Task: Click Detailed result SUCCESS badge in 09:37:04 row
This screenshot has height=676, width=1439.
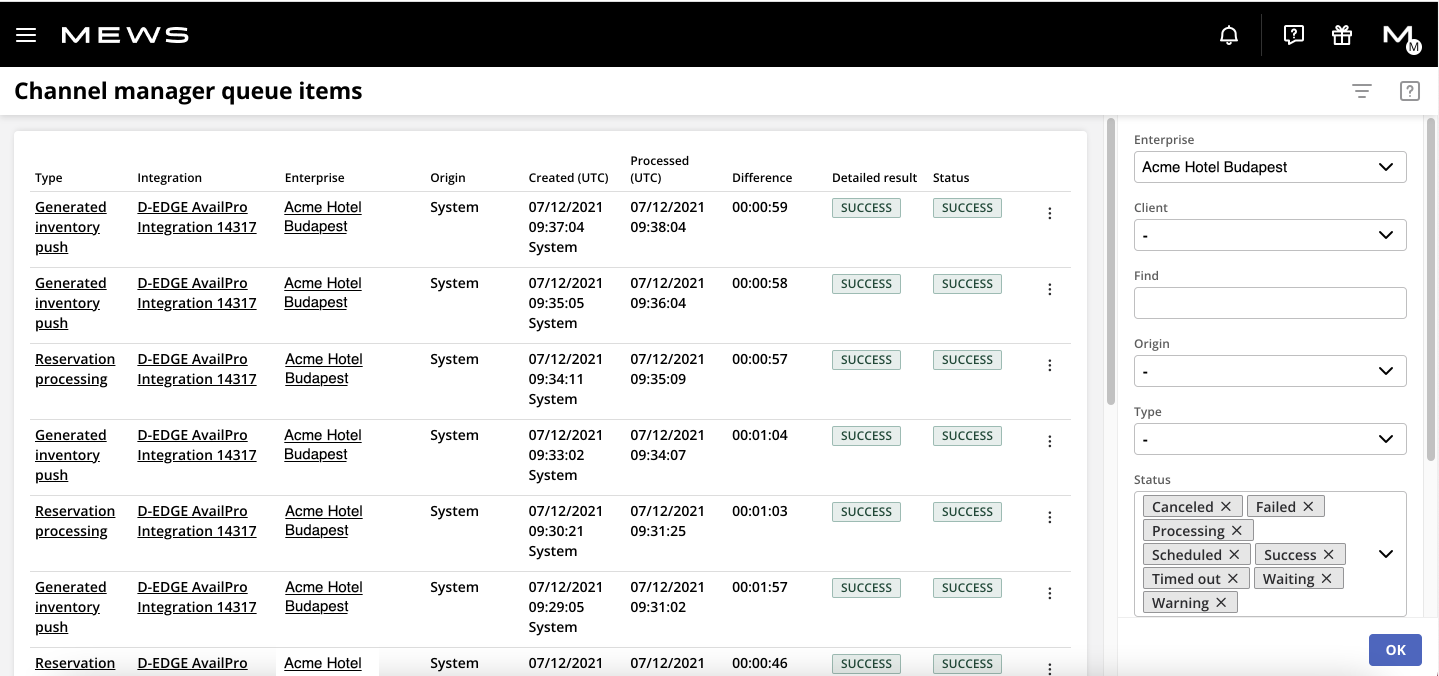Action: [866, 208]
